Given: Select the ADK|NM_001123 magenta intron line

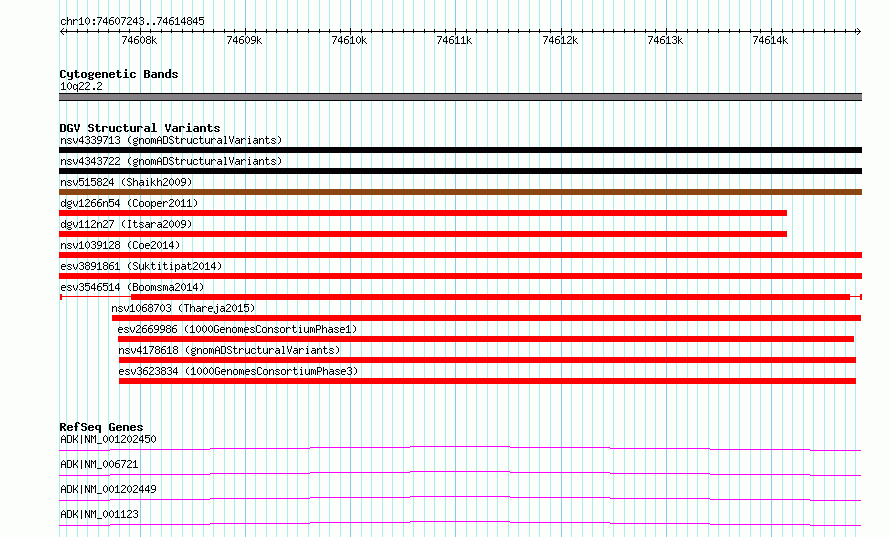Looking at the screenshot, I should coord(460,523).
